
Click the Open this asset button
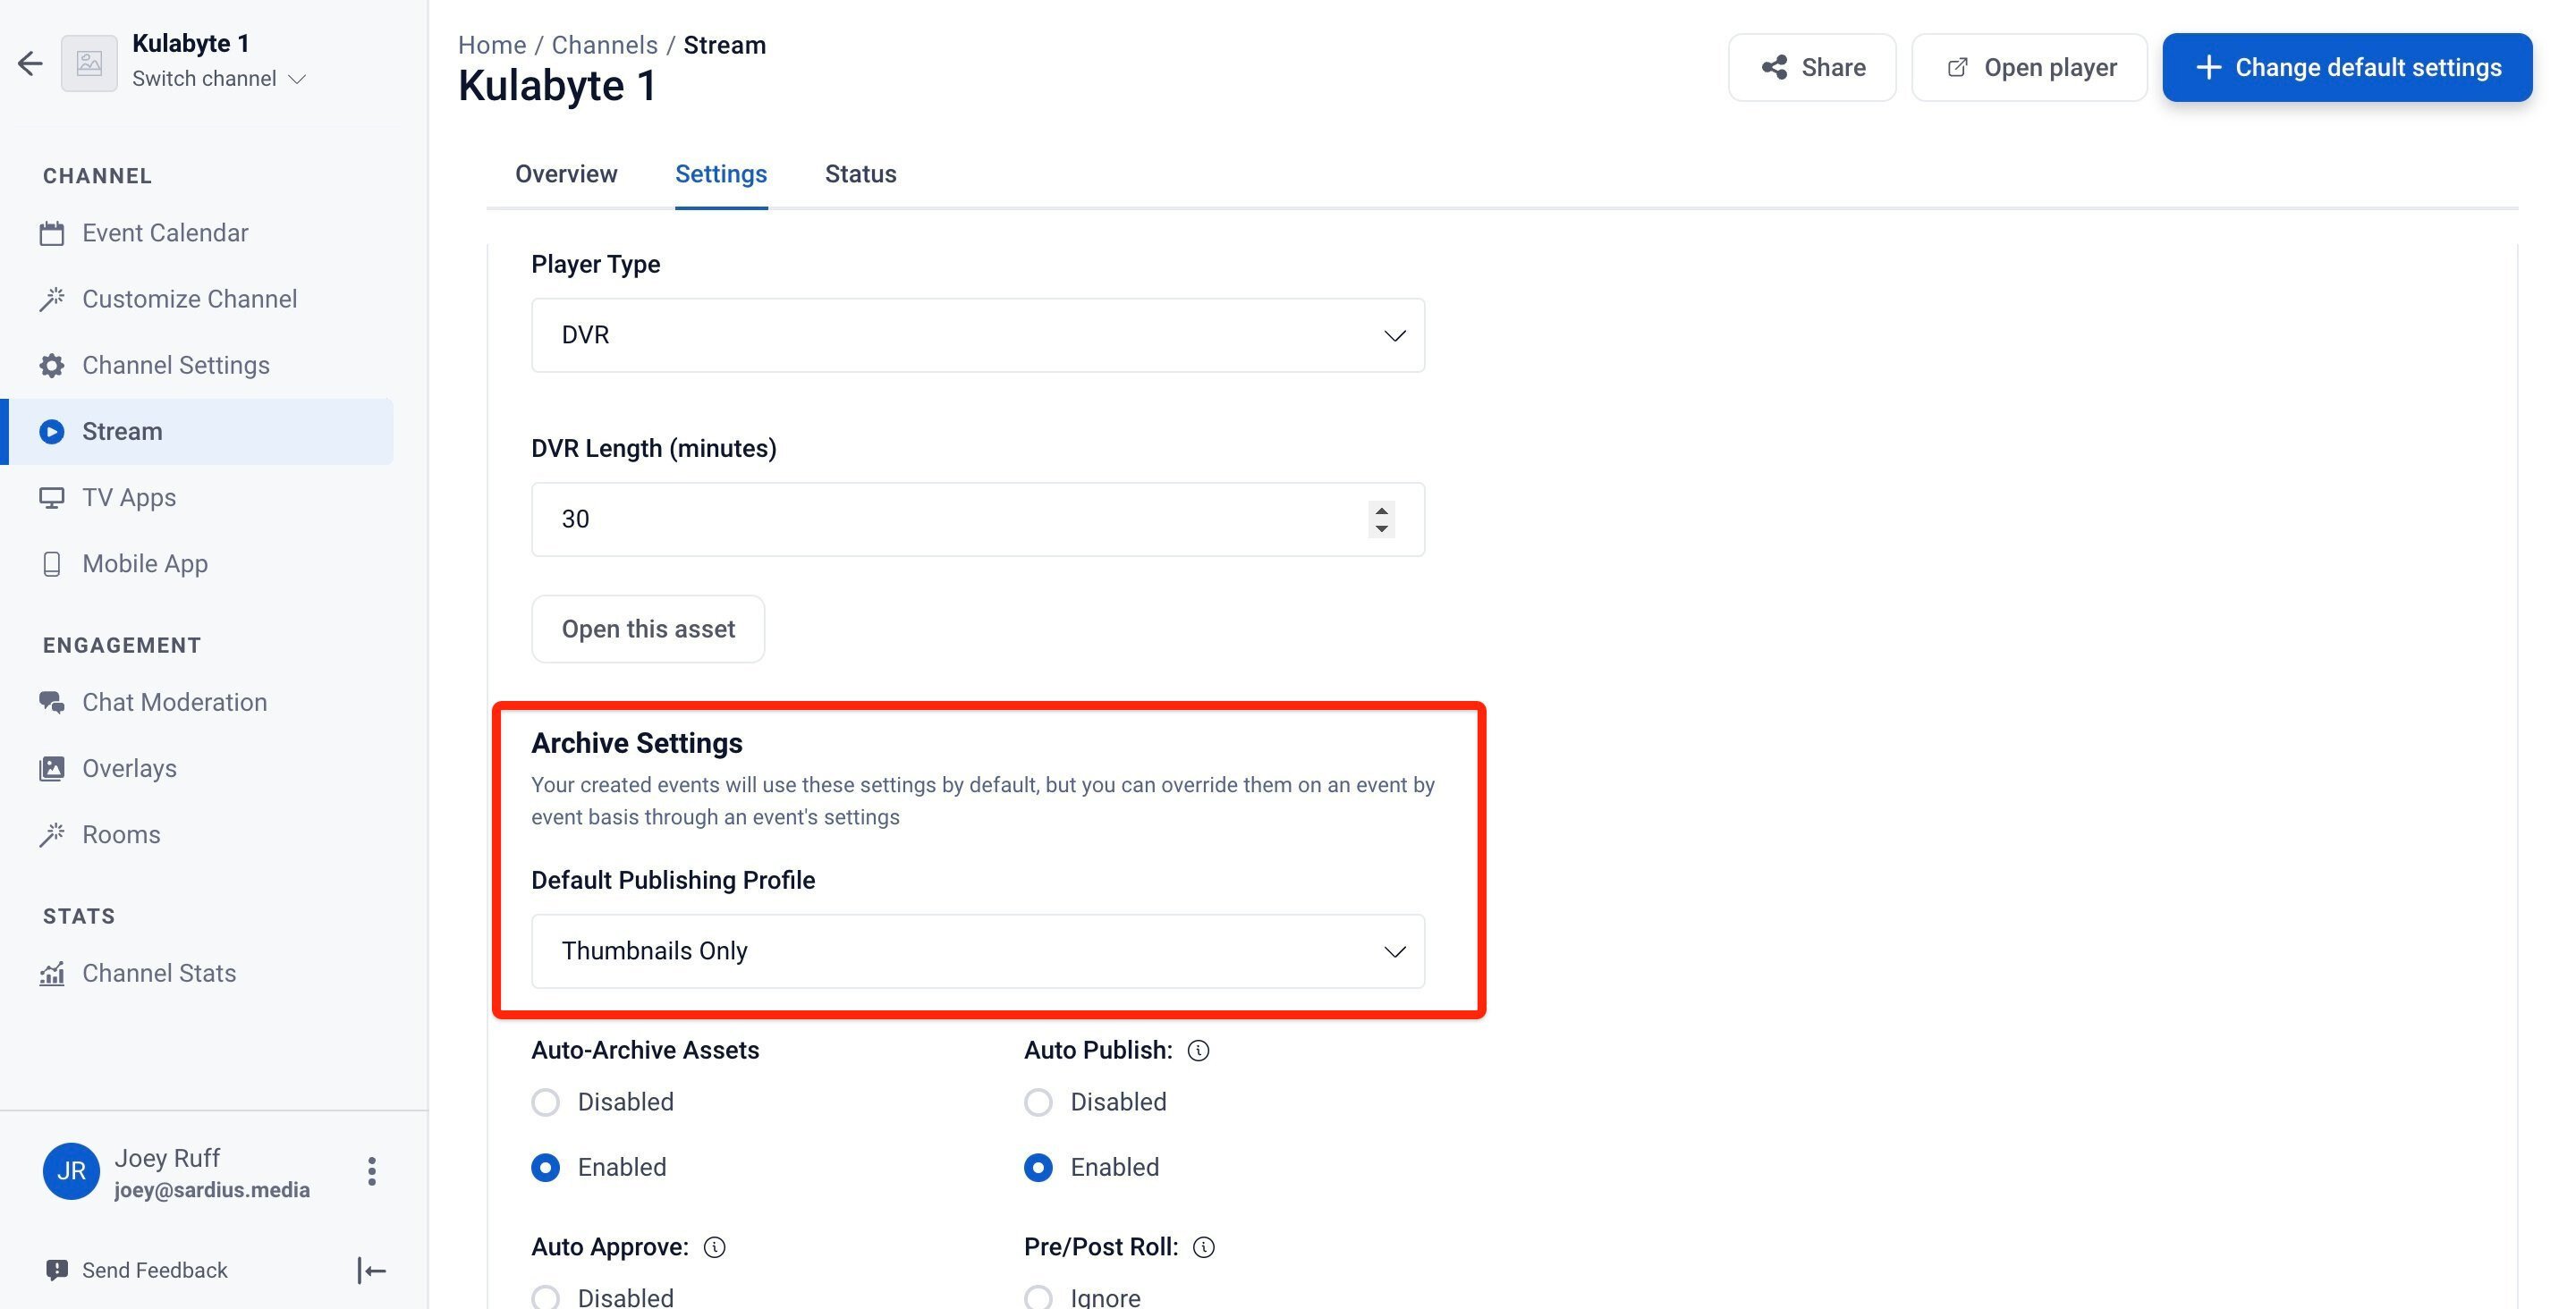pyautogui.click(x=648, y=629)
